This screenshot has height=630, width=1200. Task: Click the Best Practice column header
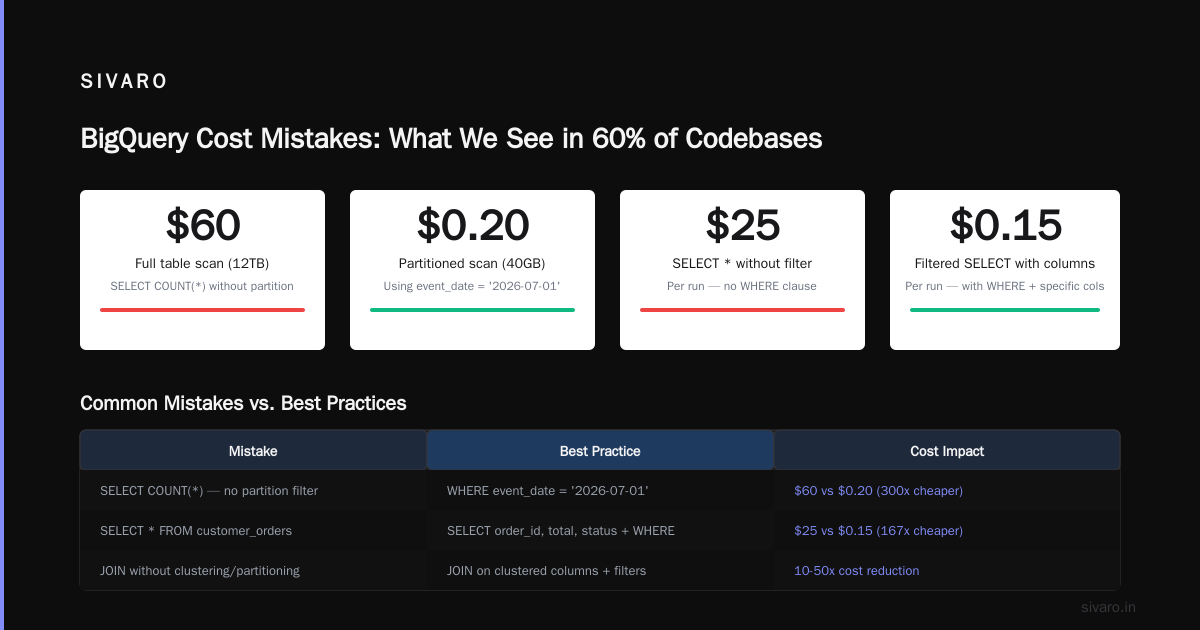pyautogui.click(x=600, y=451)
